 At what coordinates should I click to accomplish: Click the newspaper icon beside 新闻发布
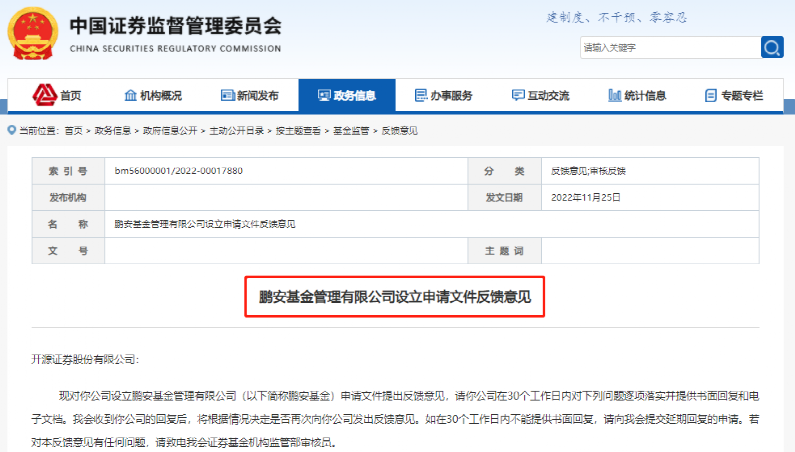(x=228, y=95)
